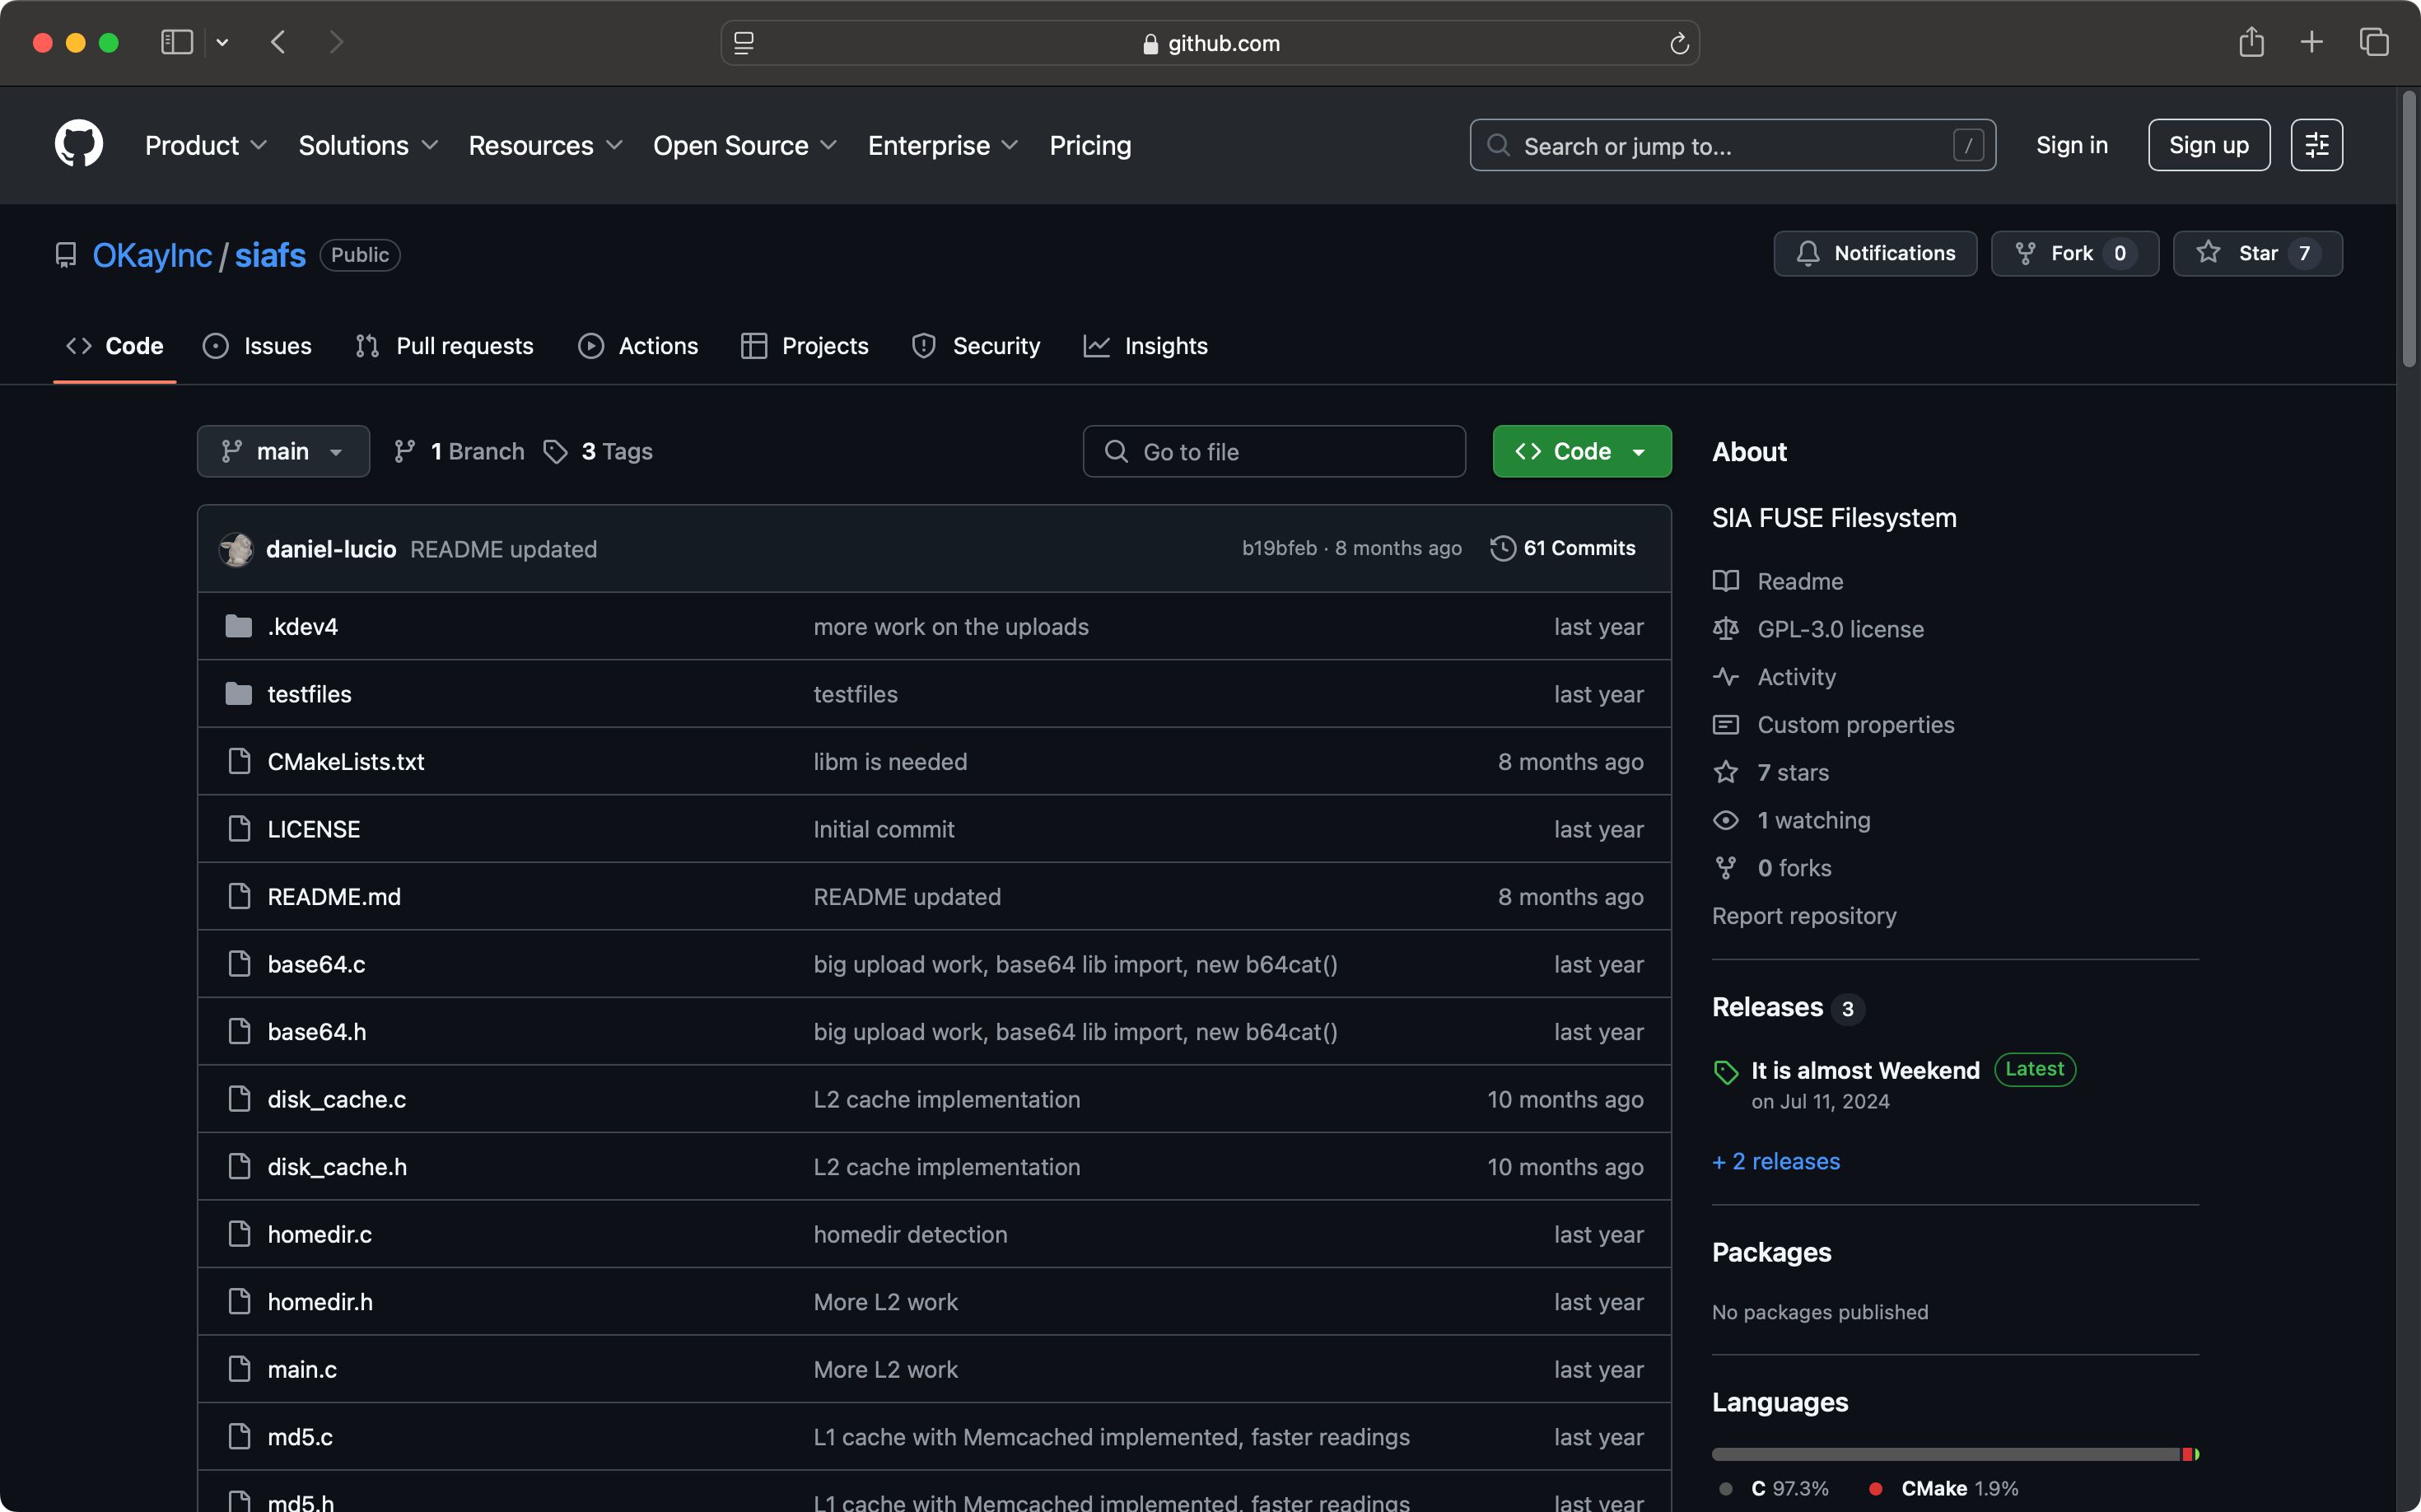Click the Fork button
Screen dimensions: 2421x1512
click(2074, 253)
